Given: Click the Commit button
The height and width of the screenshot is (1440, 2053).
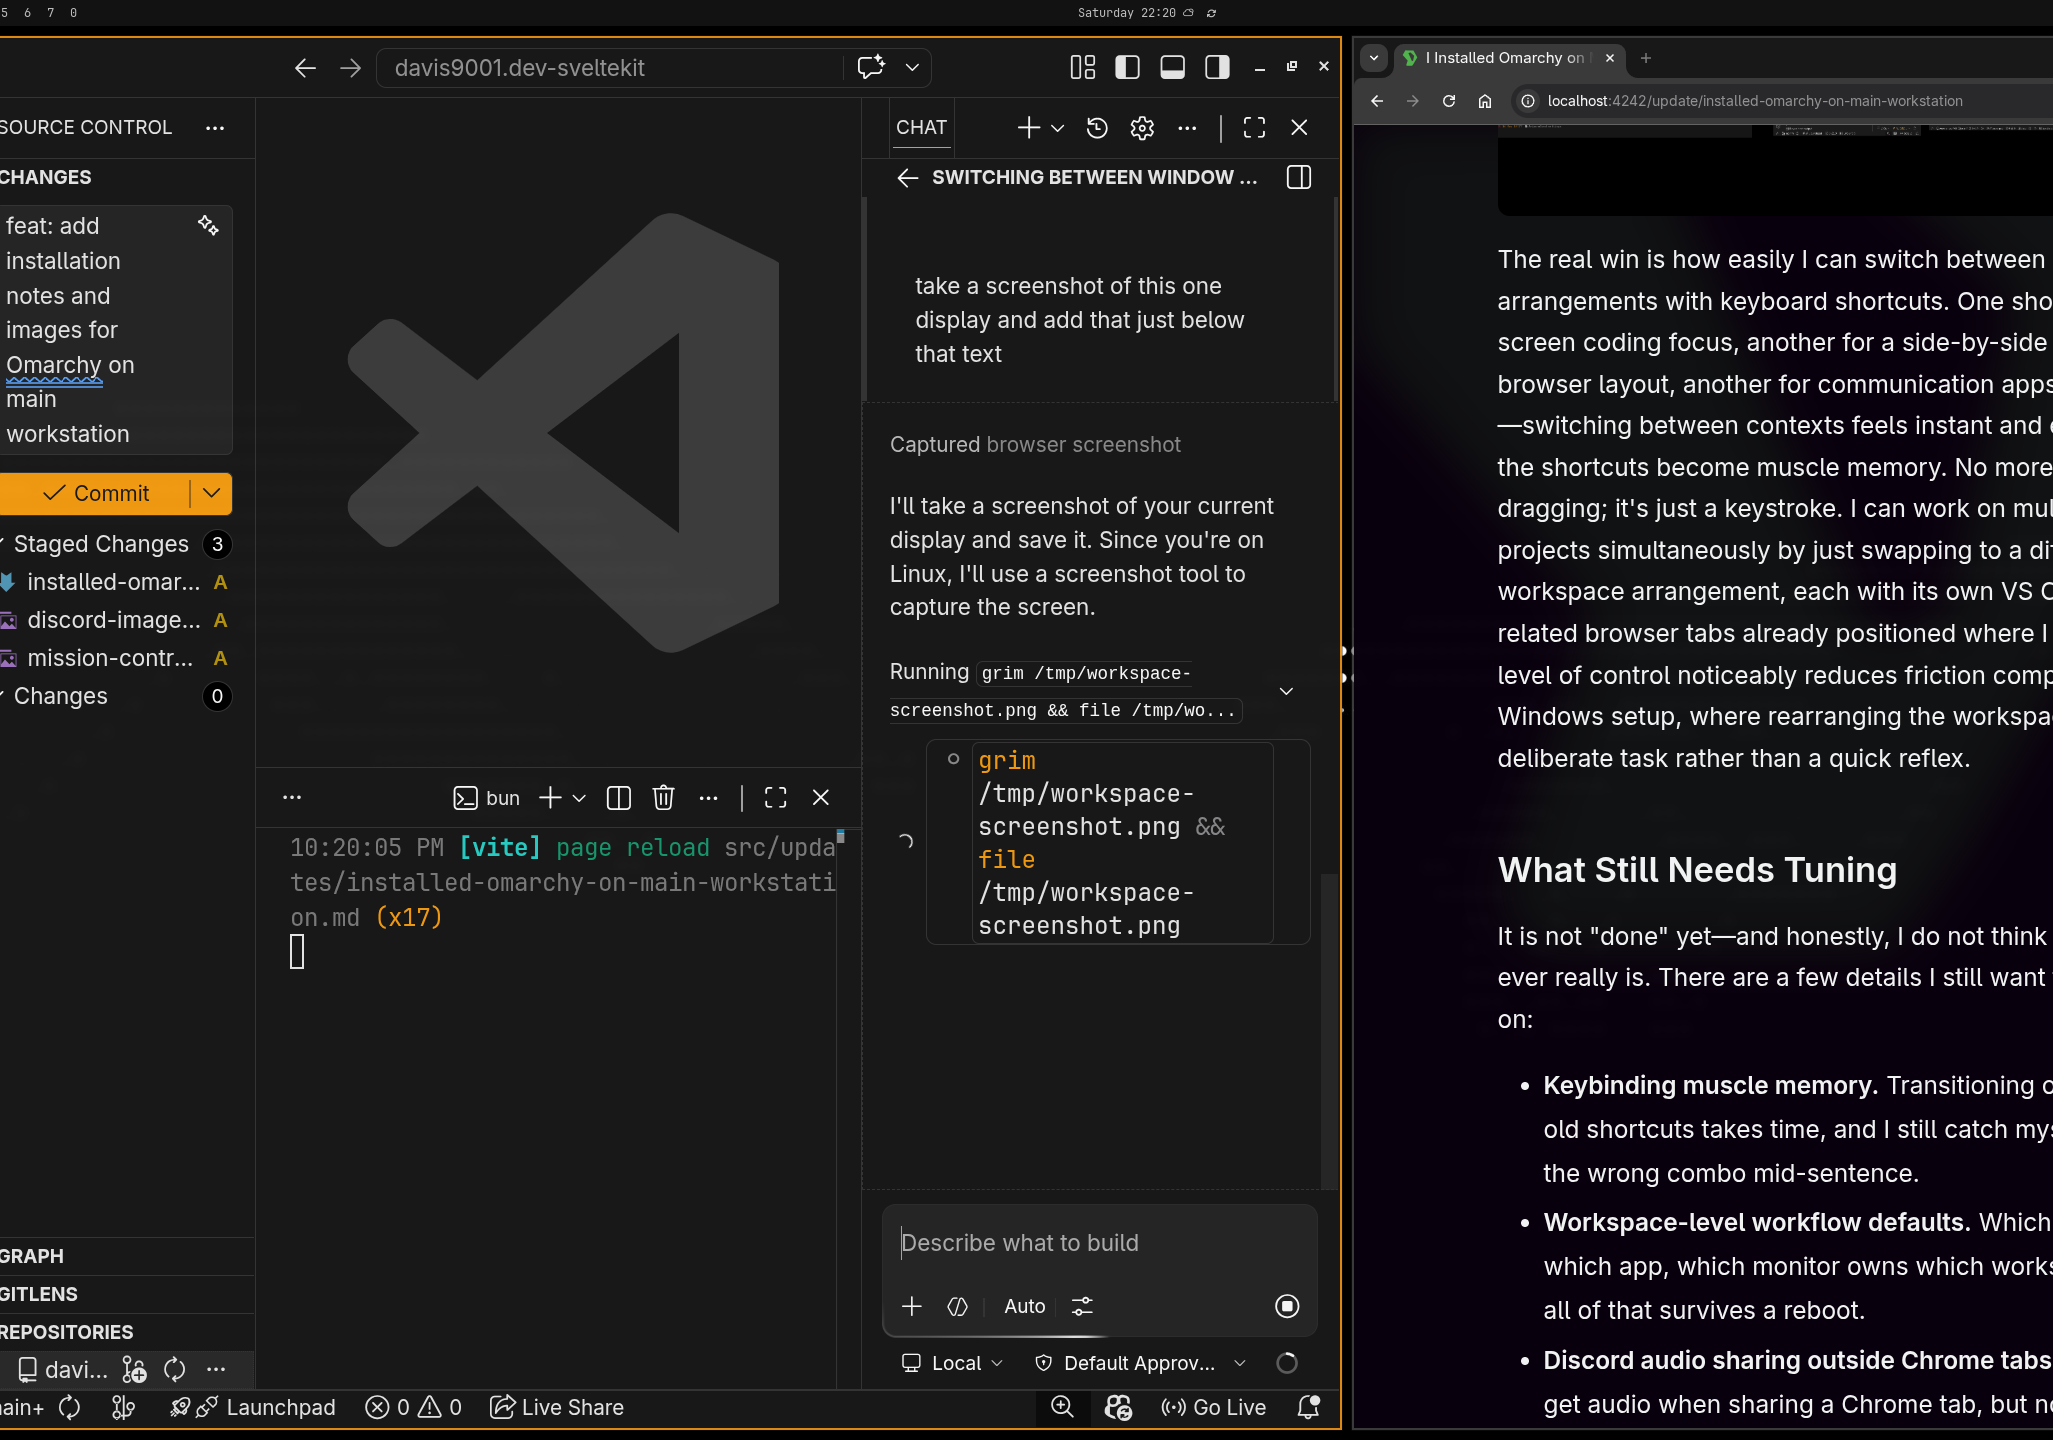Looking at the screenshot, I should click(96, 493).
